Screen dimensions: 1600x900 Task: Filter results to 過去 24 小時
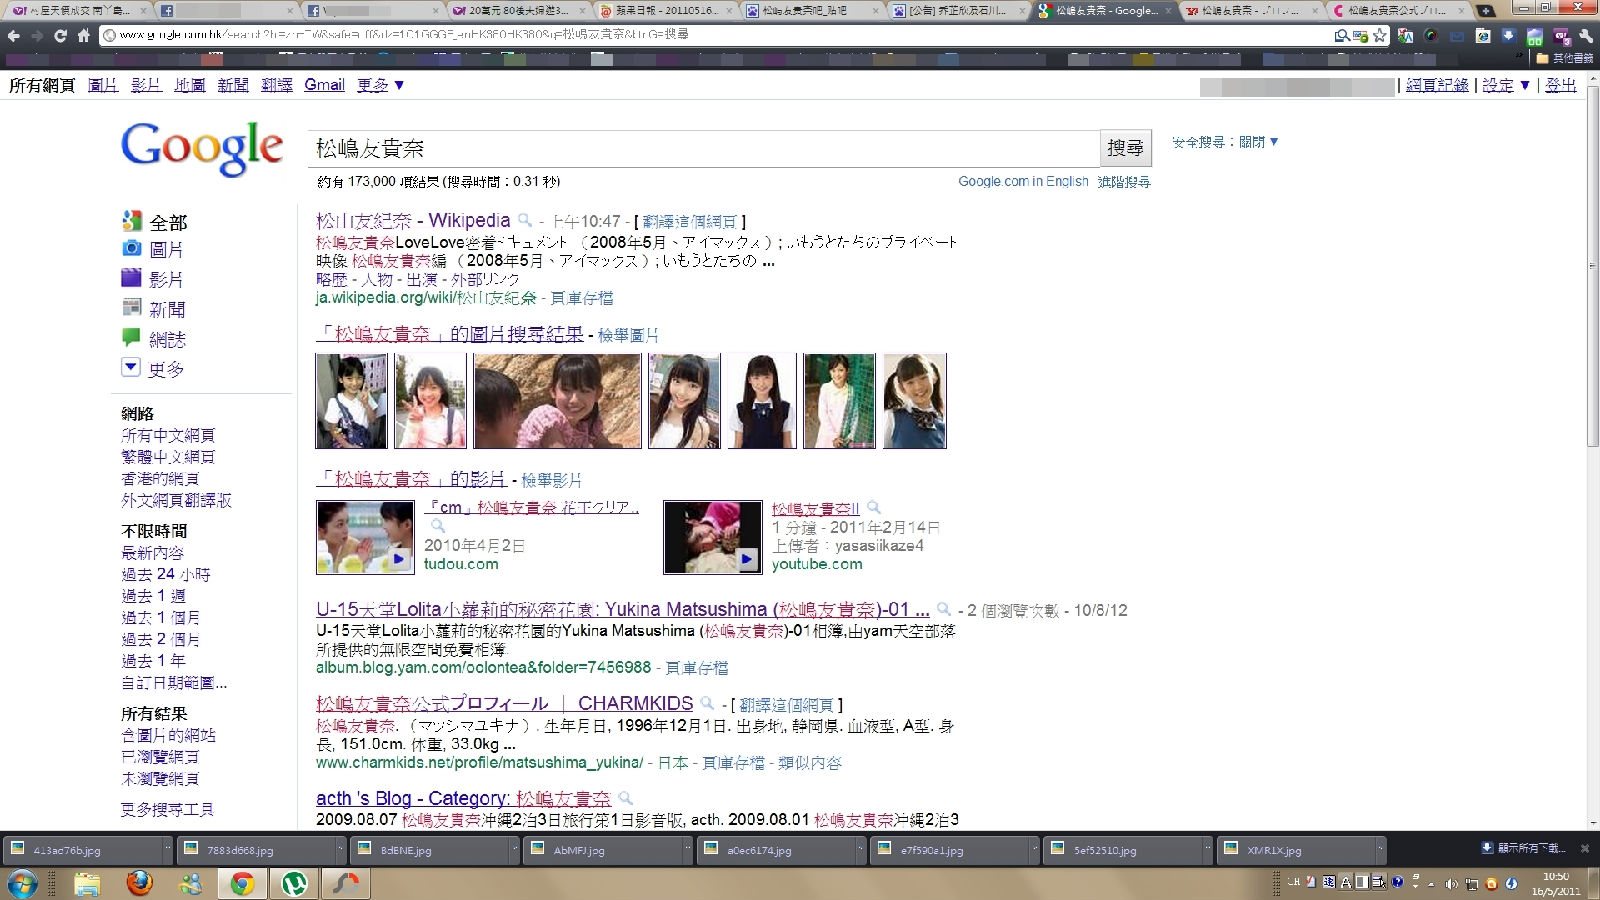pyautogui.click(x=166, y=574)
